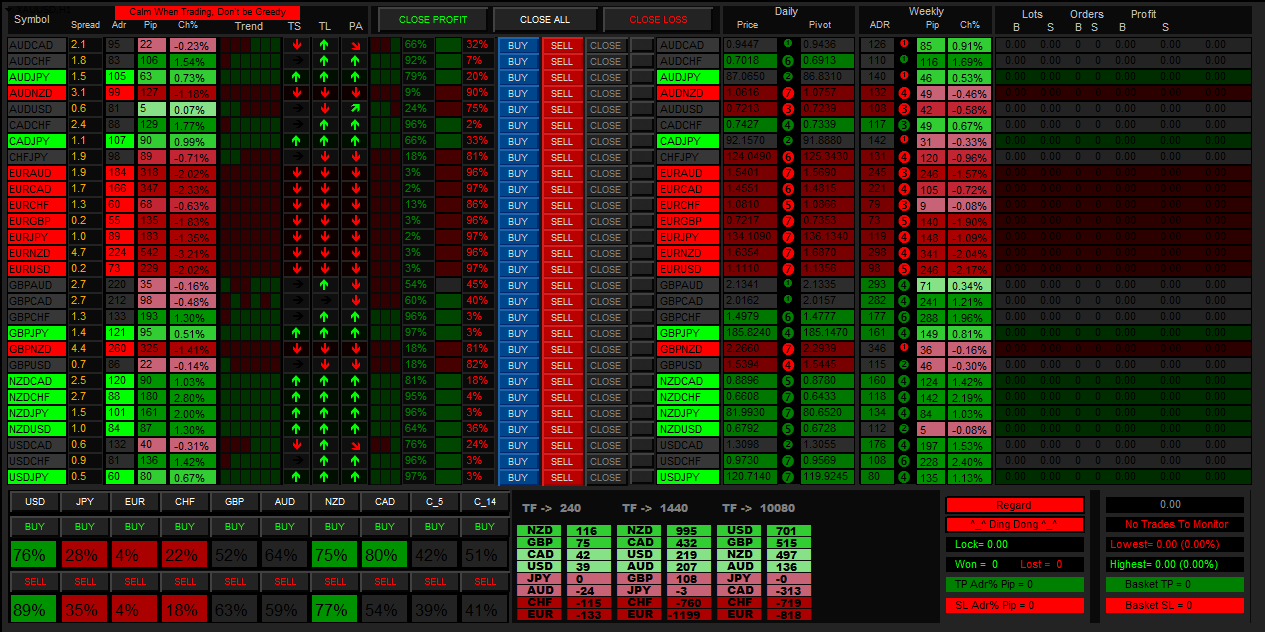Click the TL down arrow in the AUDNZD row
1265x632 pixels.
pos(325,93)
